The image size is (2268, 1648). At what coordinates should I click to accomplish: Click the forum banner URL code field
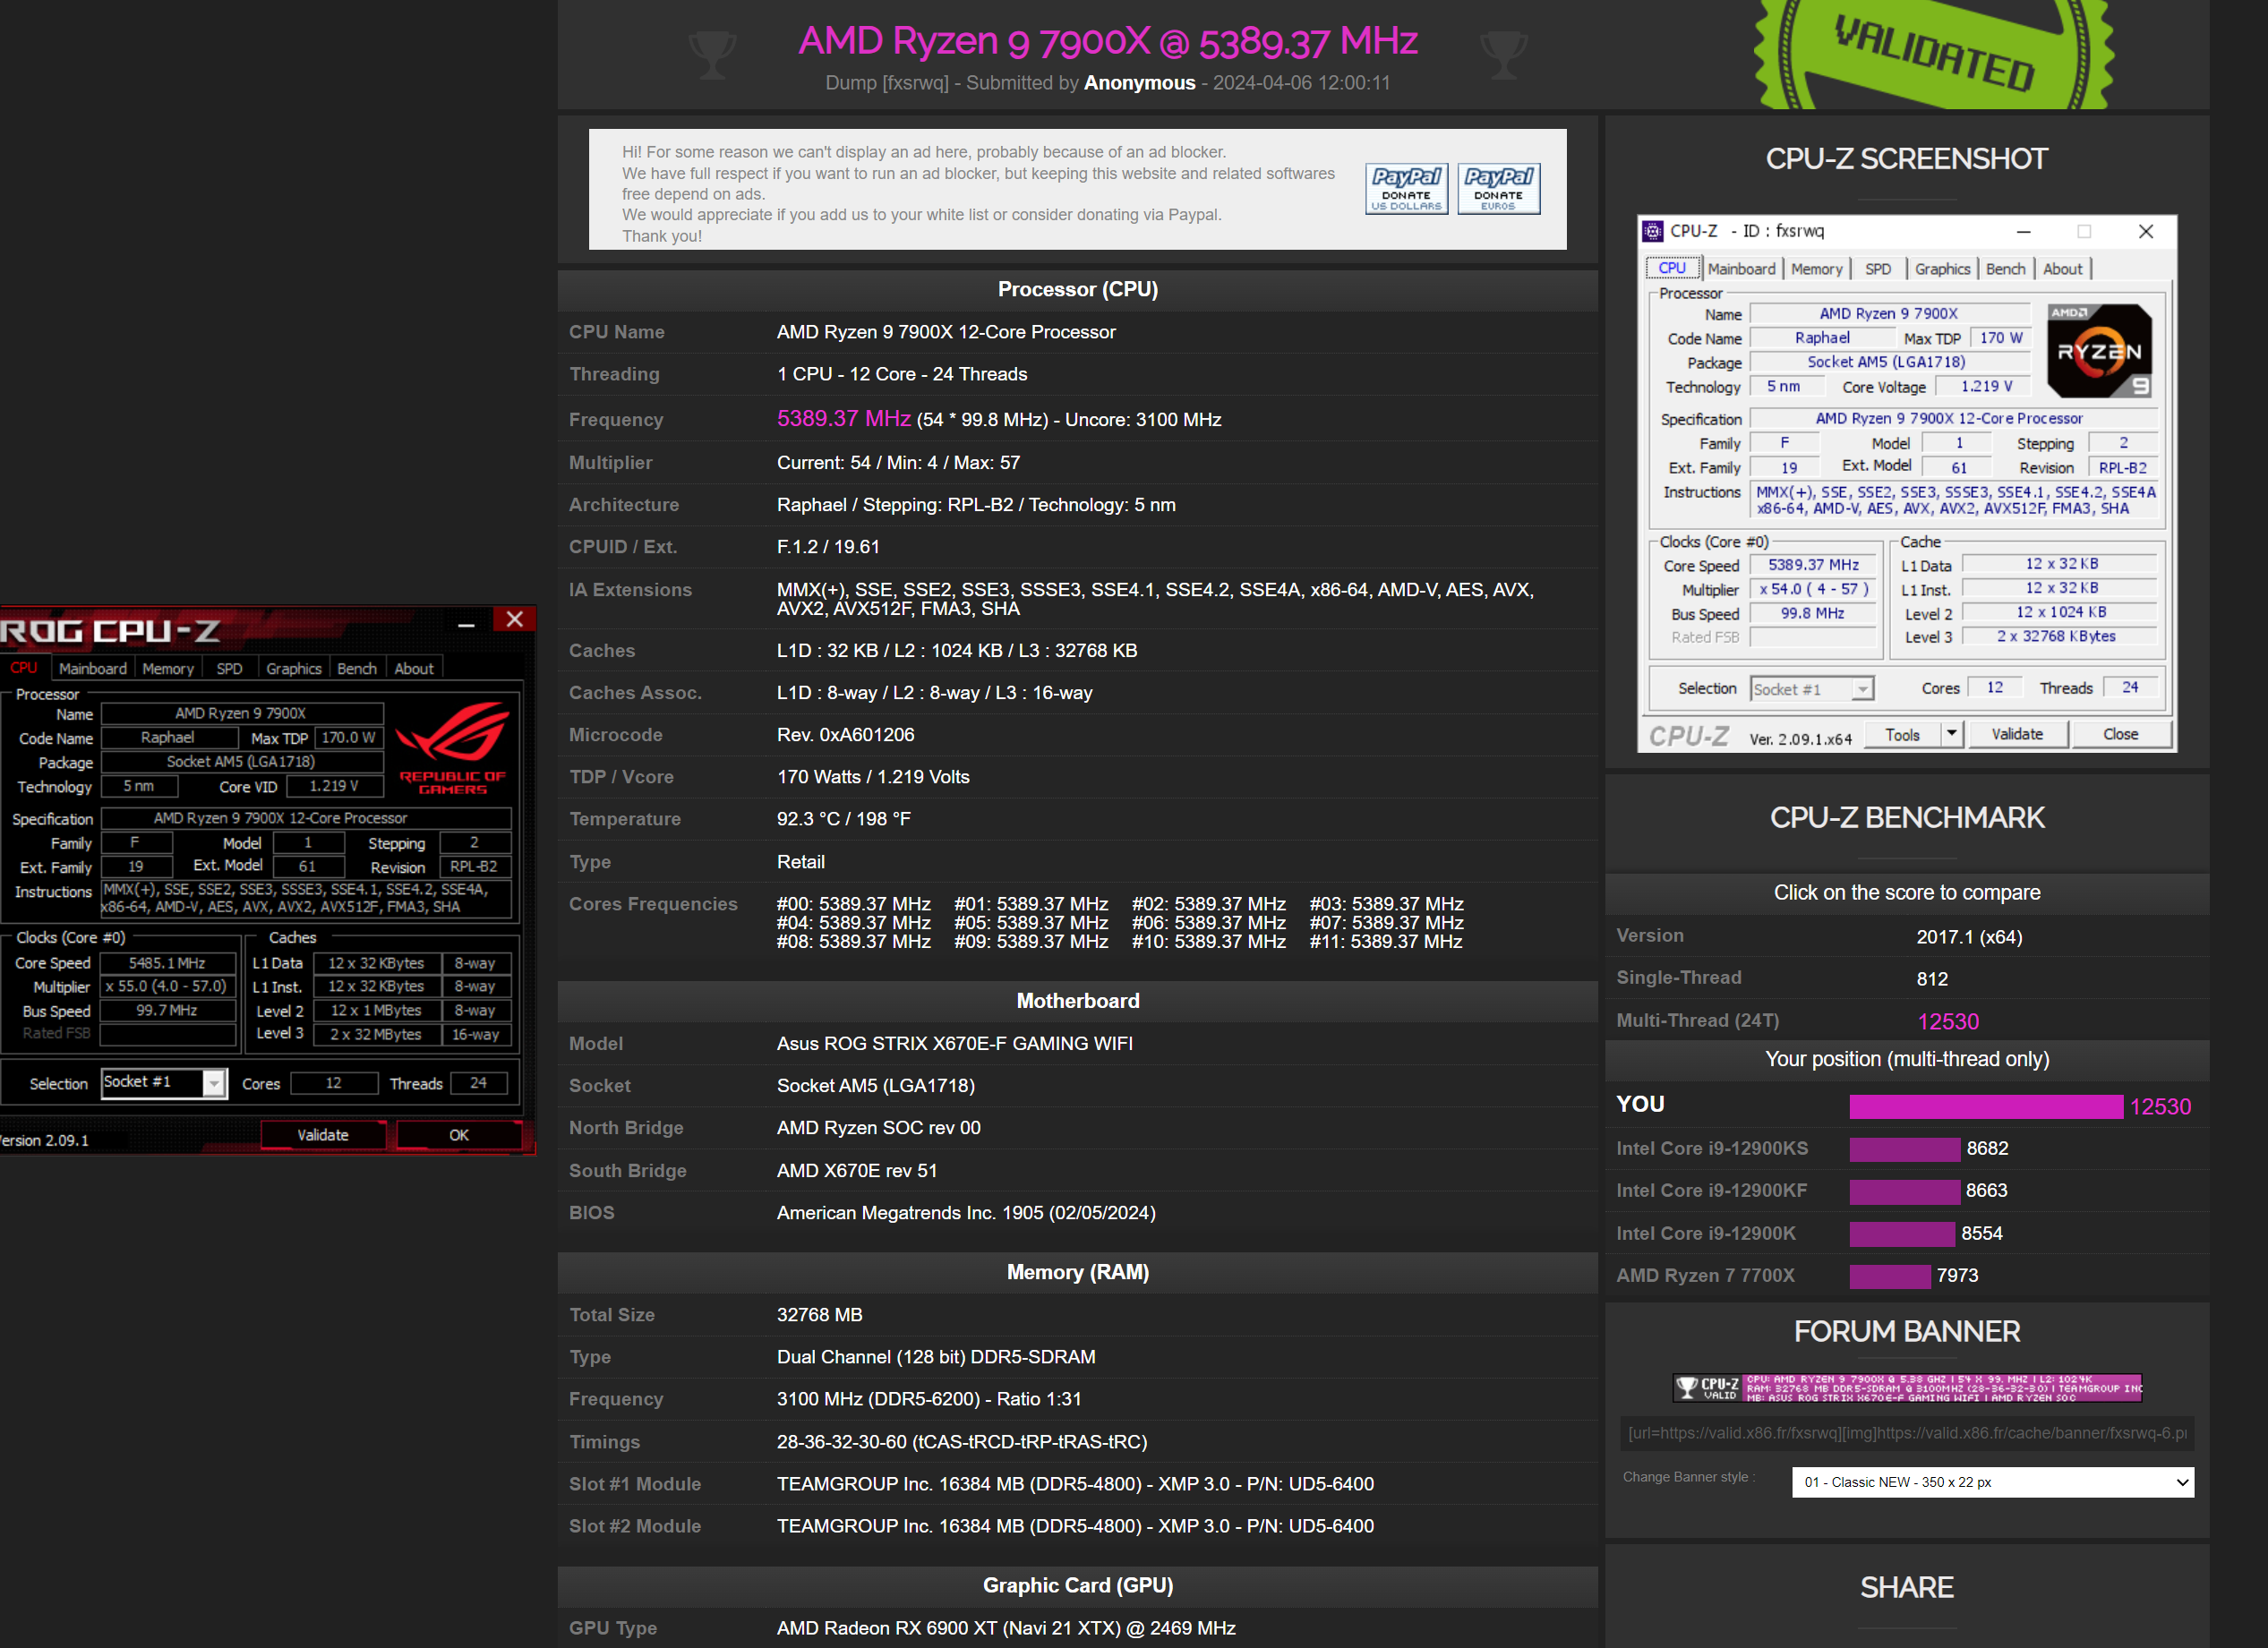[1907, 1433]
